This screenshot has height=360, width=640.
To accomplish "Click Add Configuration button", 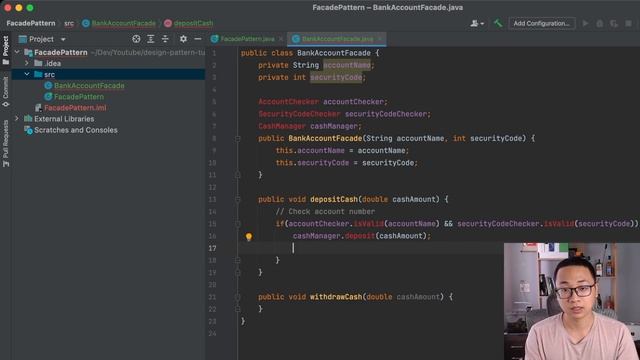I will pos(541,23).
